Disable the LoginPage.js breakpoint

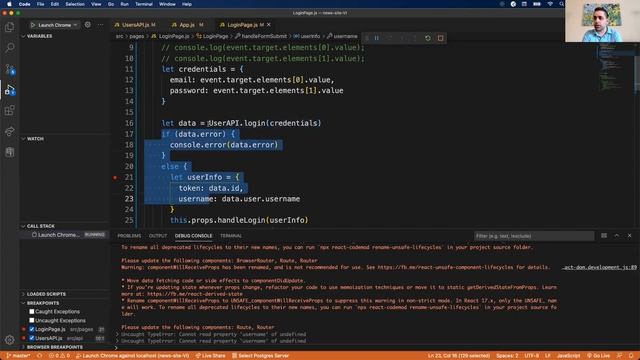[x=32, y=329]
